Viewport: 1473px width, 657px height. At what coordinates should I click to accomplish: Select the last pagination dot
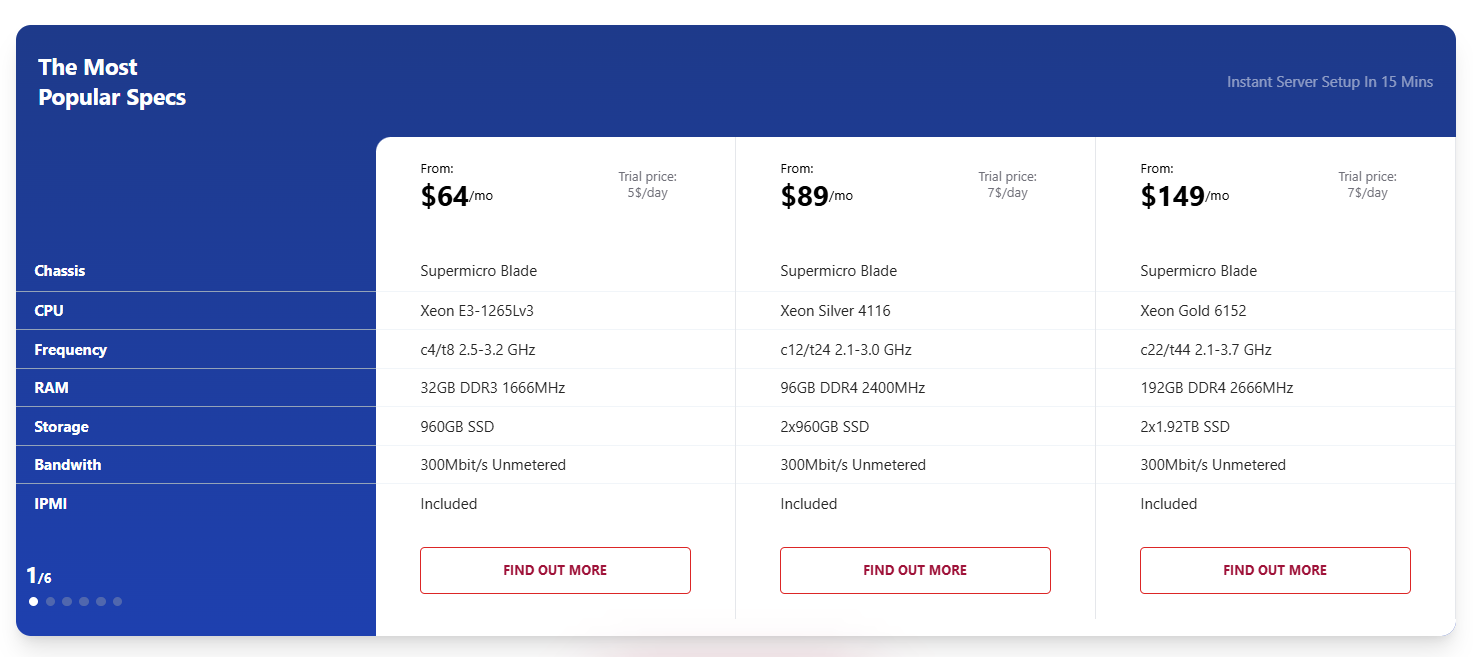[117, 601]
